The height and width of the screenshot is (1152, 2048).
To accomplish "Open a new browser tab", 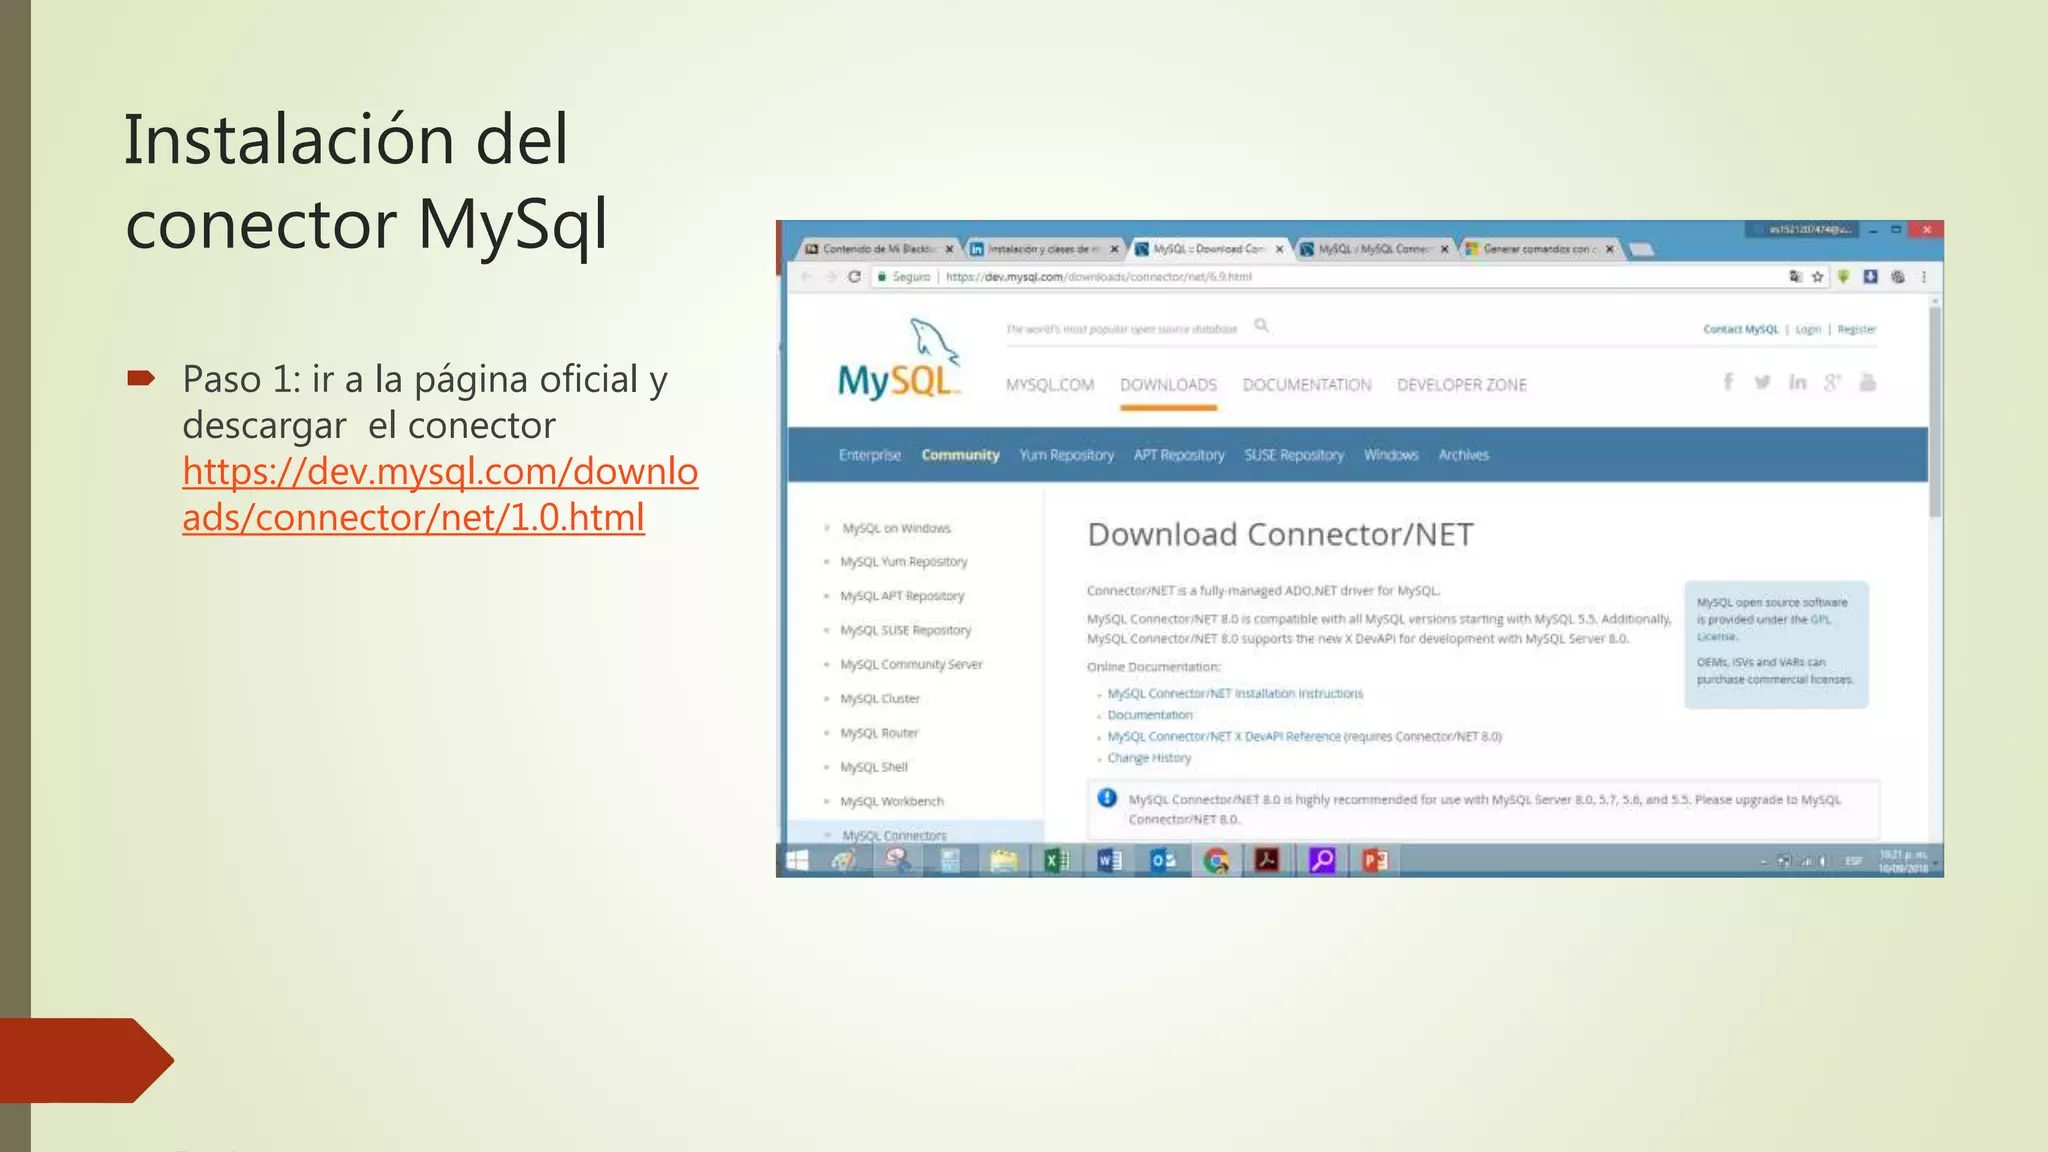I will click(1640, 249).
